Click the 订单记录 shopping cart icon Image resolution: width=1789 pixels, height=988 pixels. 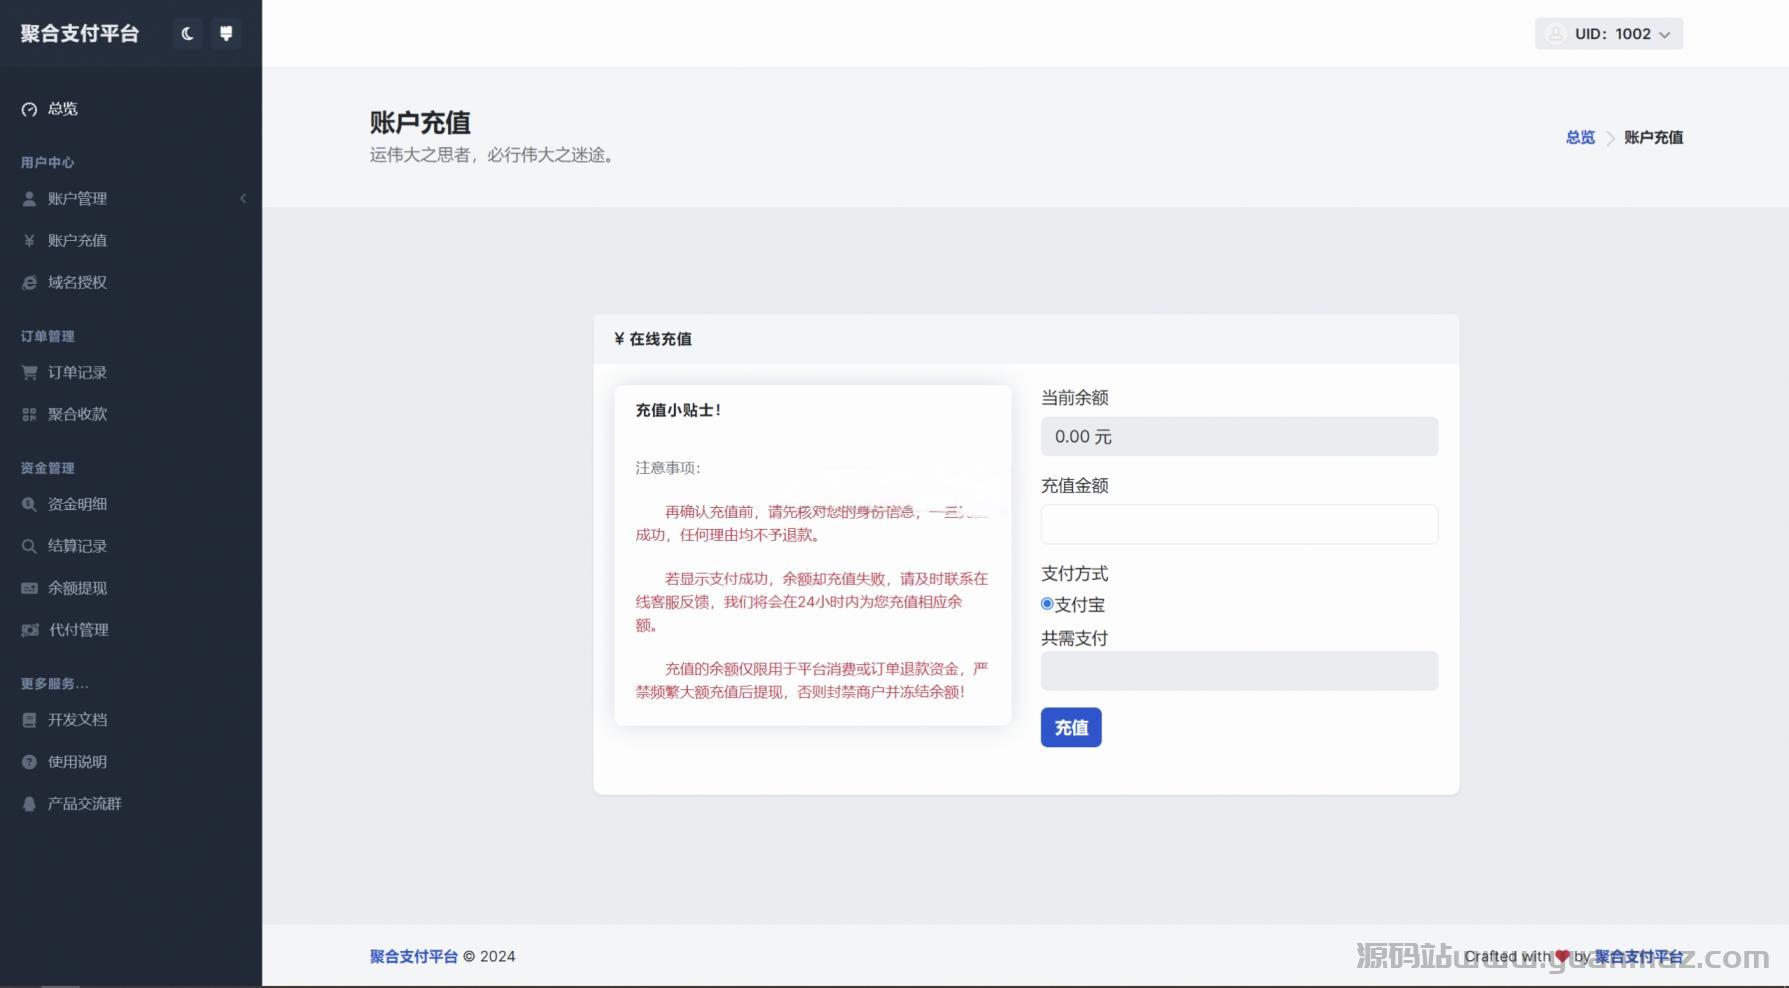pos(29,373)
